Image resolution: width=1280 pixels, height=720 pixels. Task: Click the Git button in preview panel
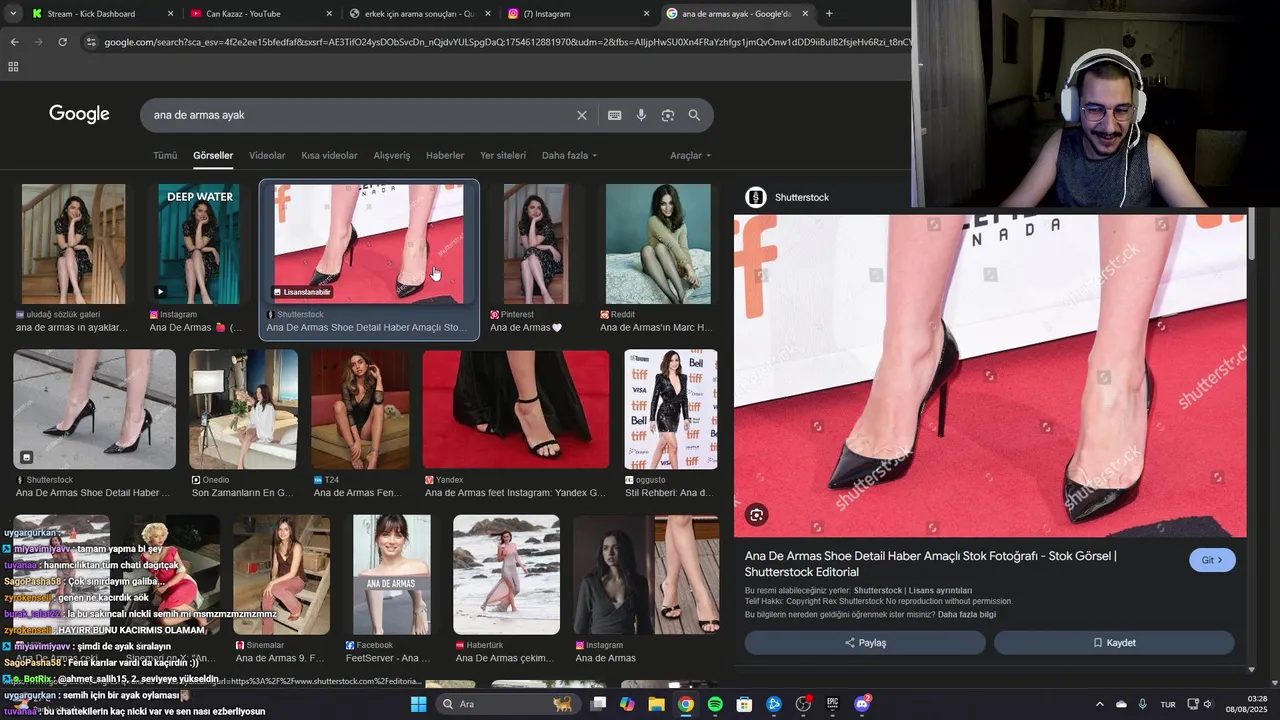[1212, 560]
